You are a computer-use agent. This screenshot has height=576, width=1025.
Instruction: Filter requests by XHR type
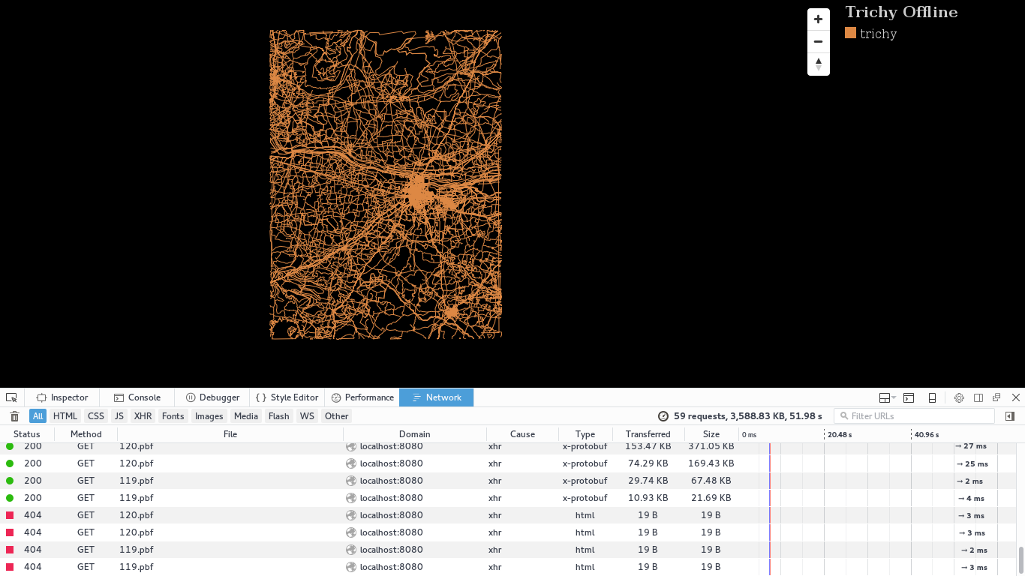coord(143,416)
